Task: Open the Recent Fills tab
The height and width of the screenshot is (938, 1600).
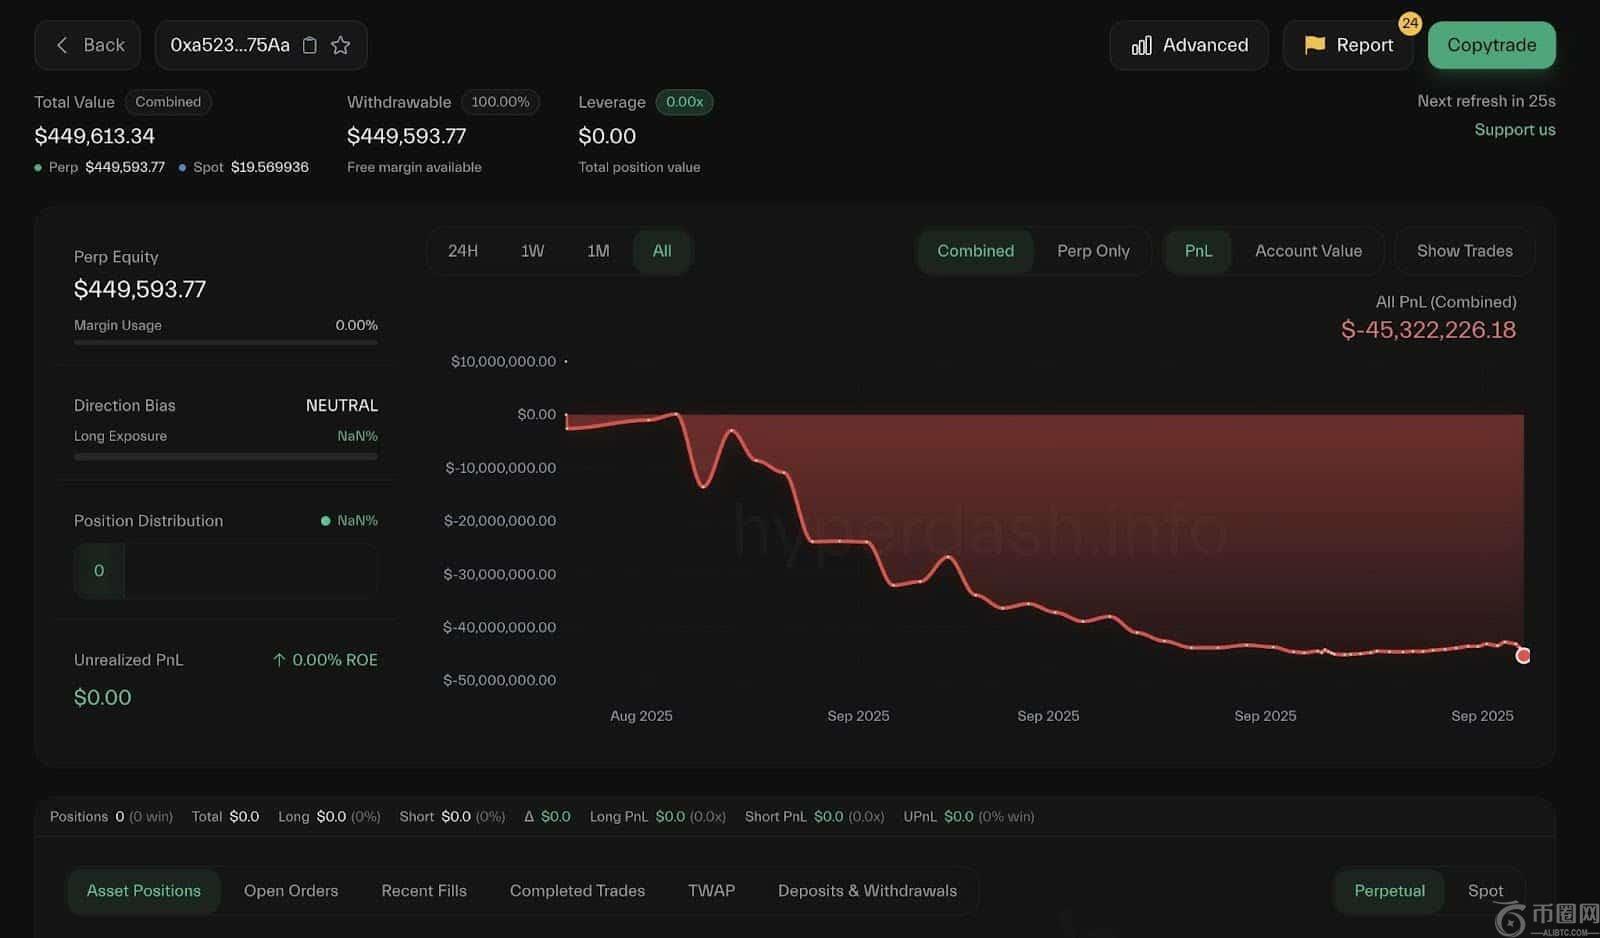Action: point(424,891)
